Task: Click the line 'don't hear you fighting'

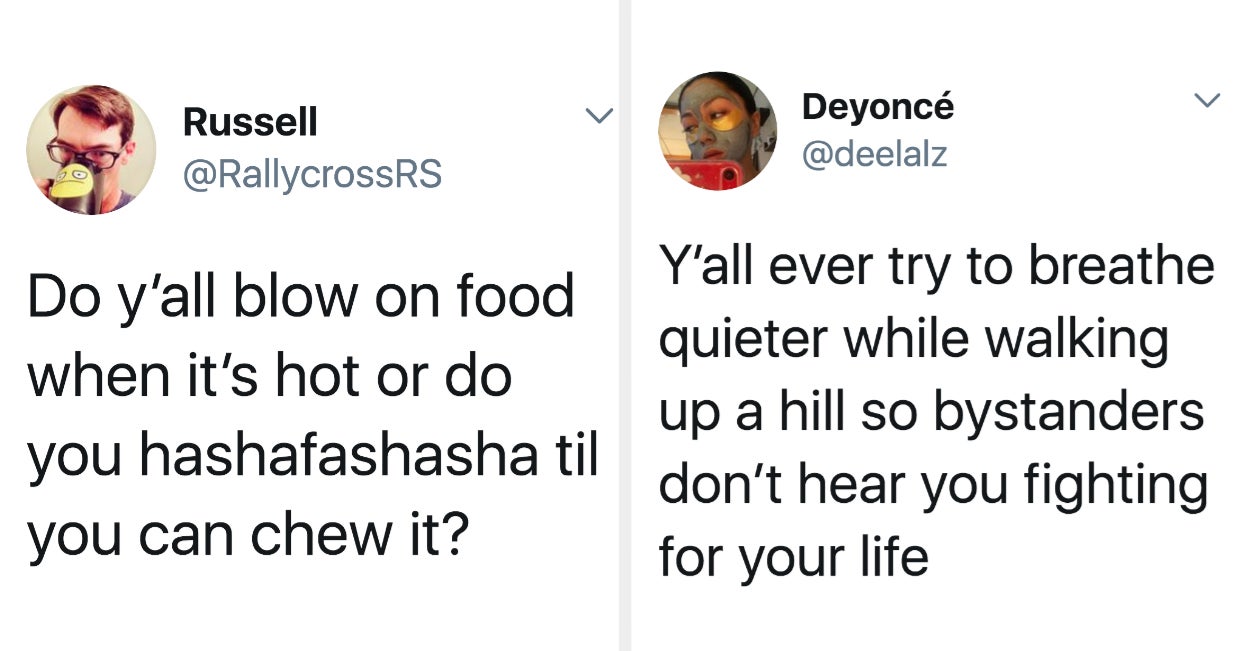Action: point(934,484)
